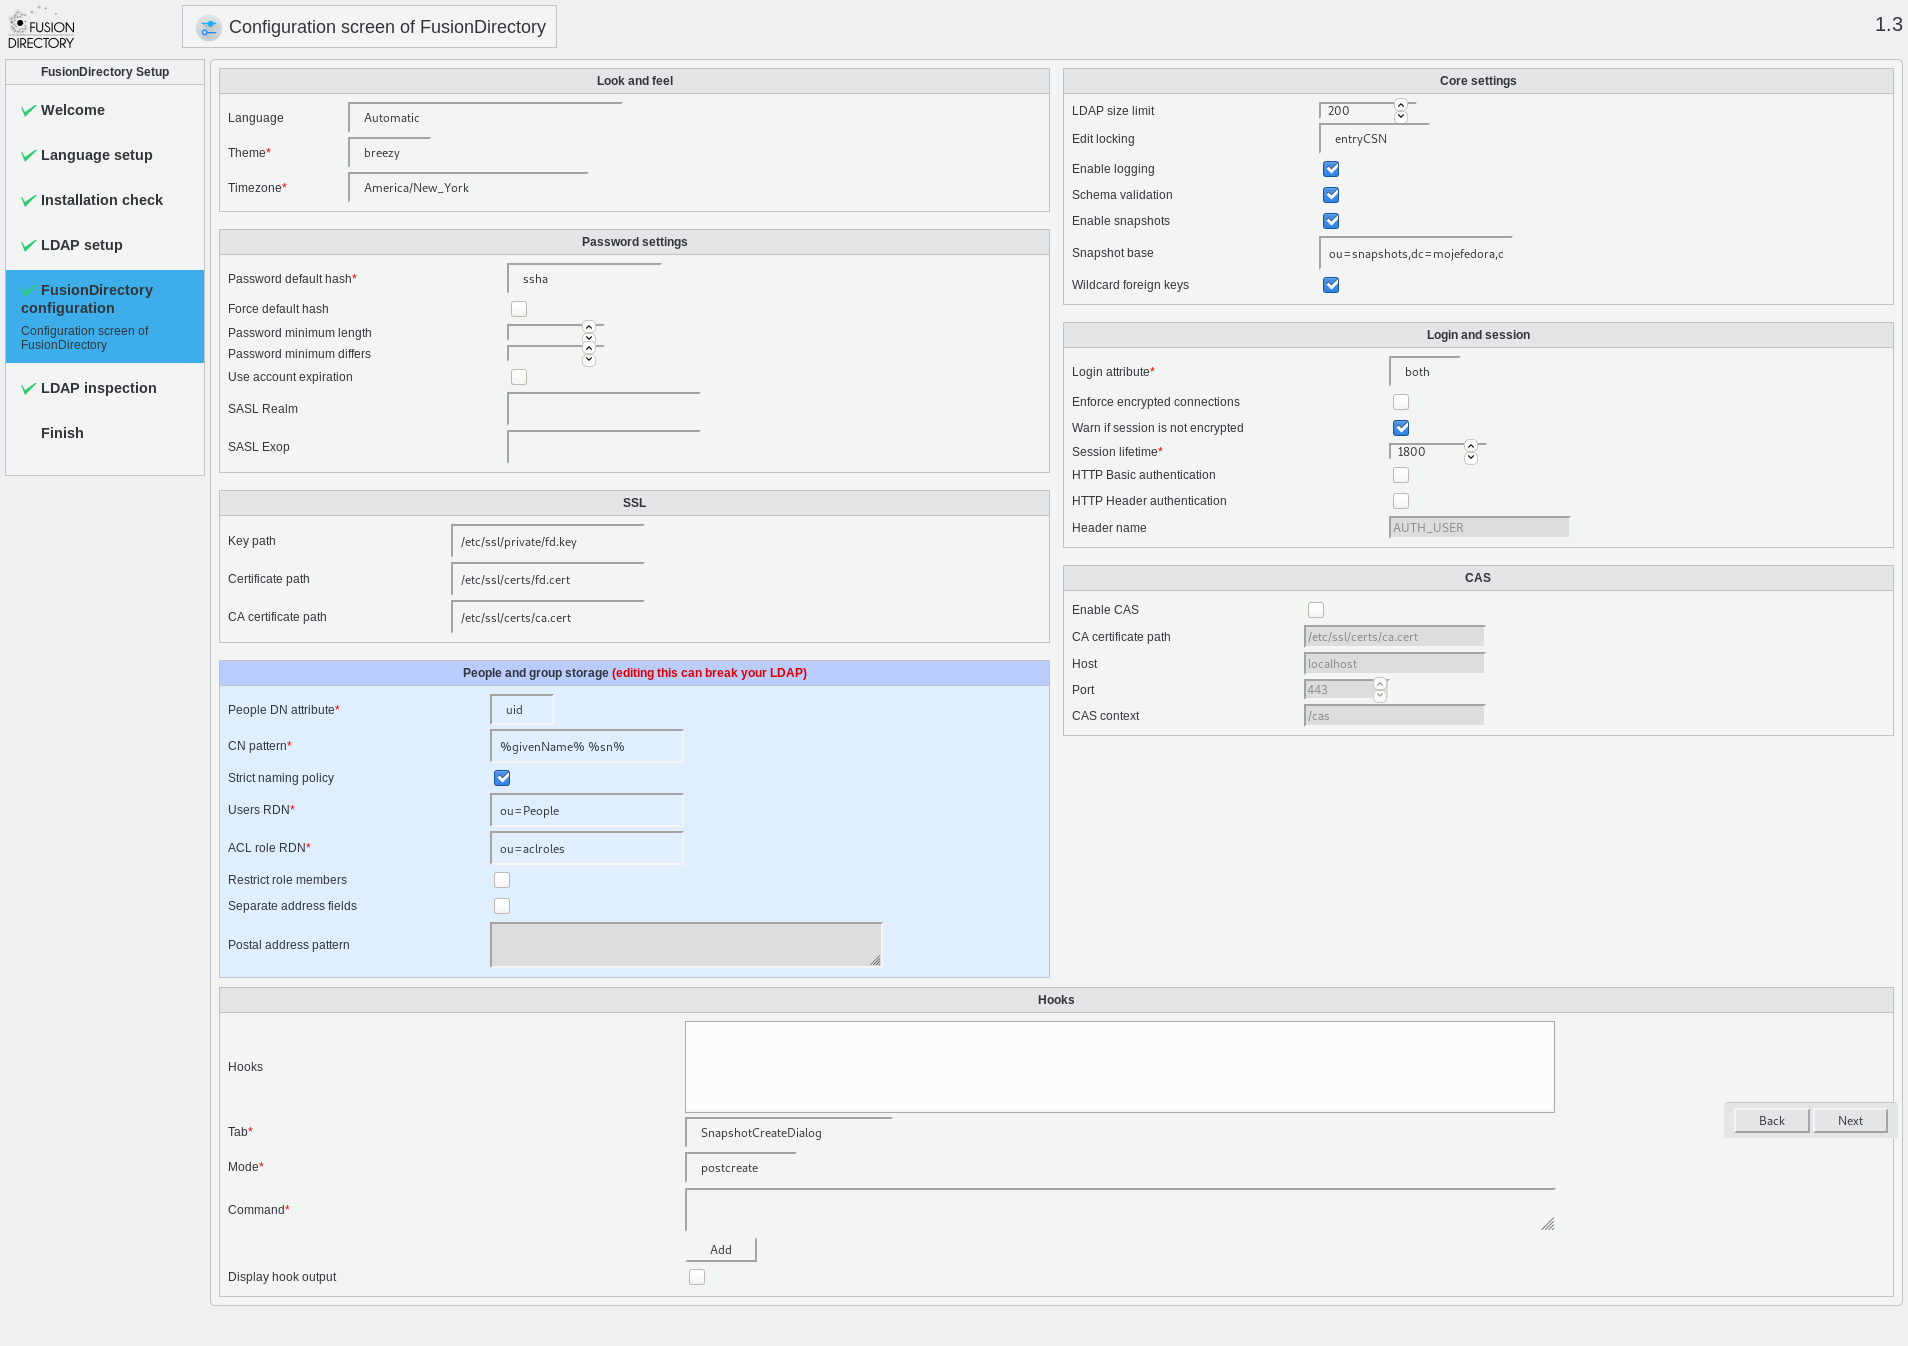Click the Language setup checkmark icon

point(28,156)
